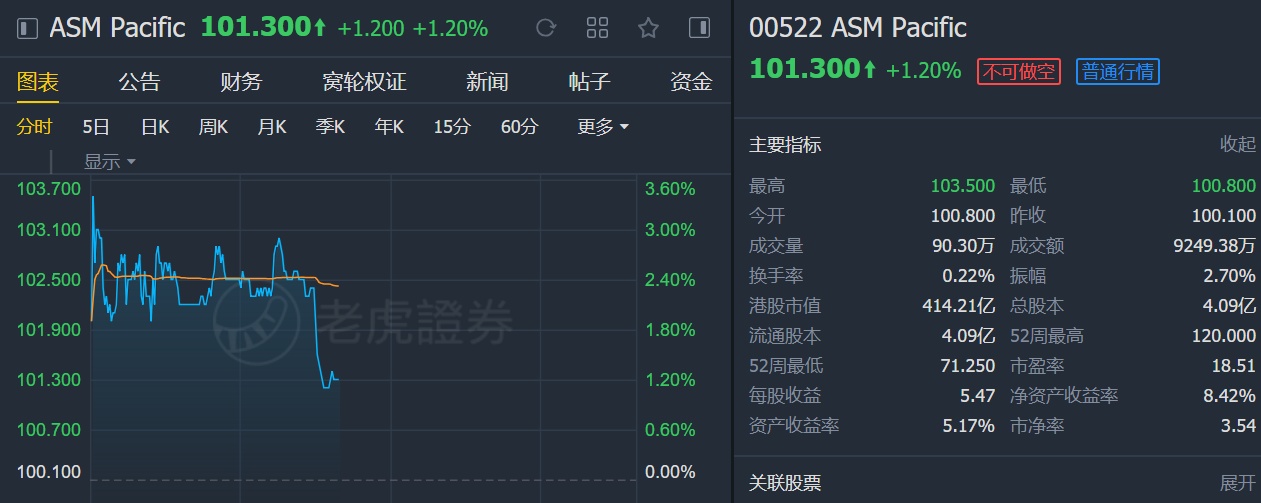The image size is (1261, 503).
Task: Toggle the side panel icon
Action: tap(699, 28)
